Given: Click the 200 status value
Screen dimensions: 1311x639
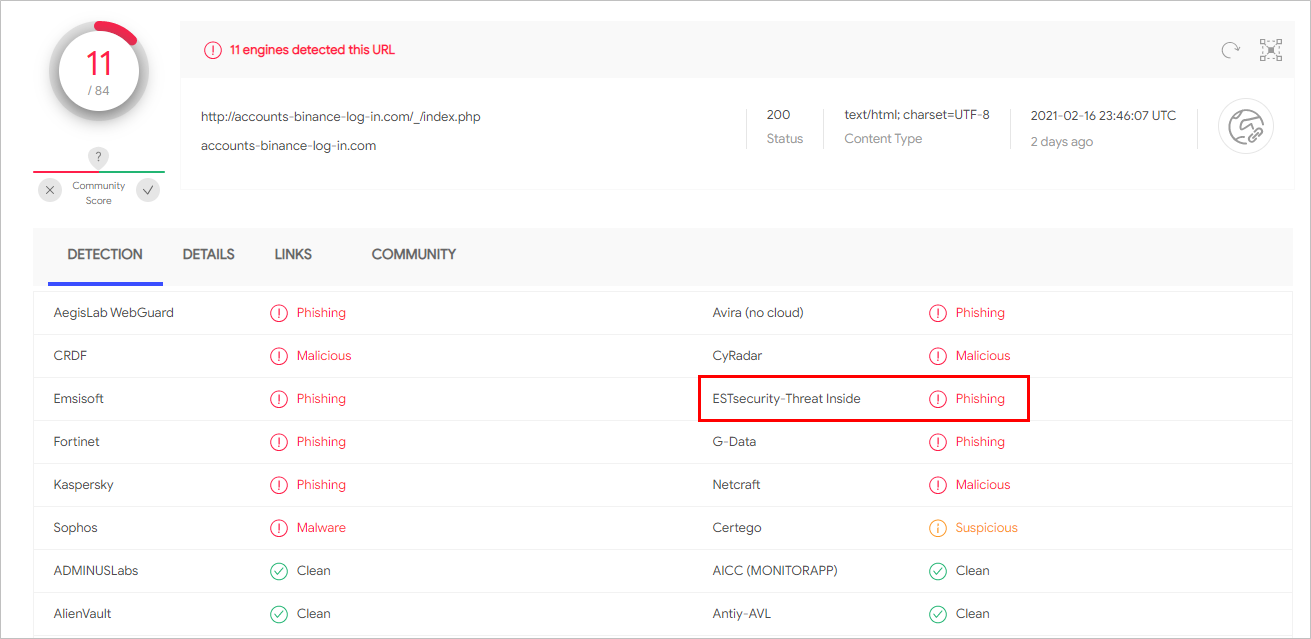Looking at the screenshot, I should pyautogui.click(x=778, y=115).
